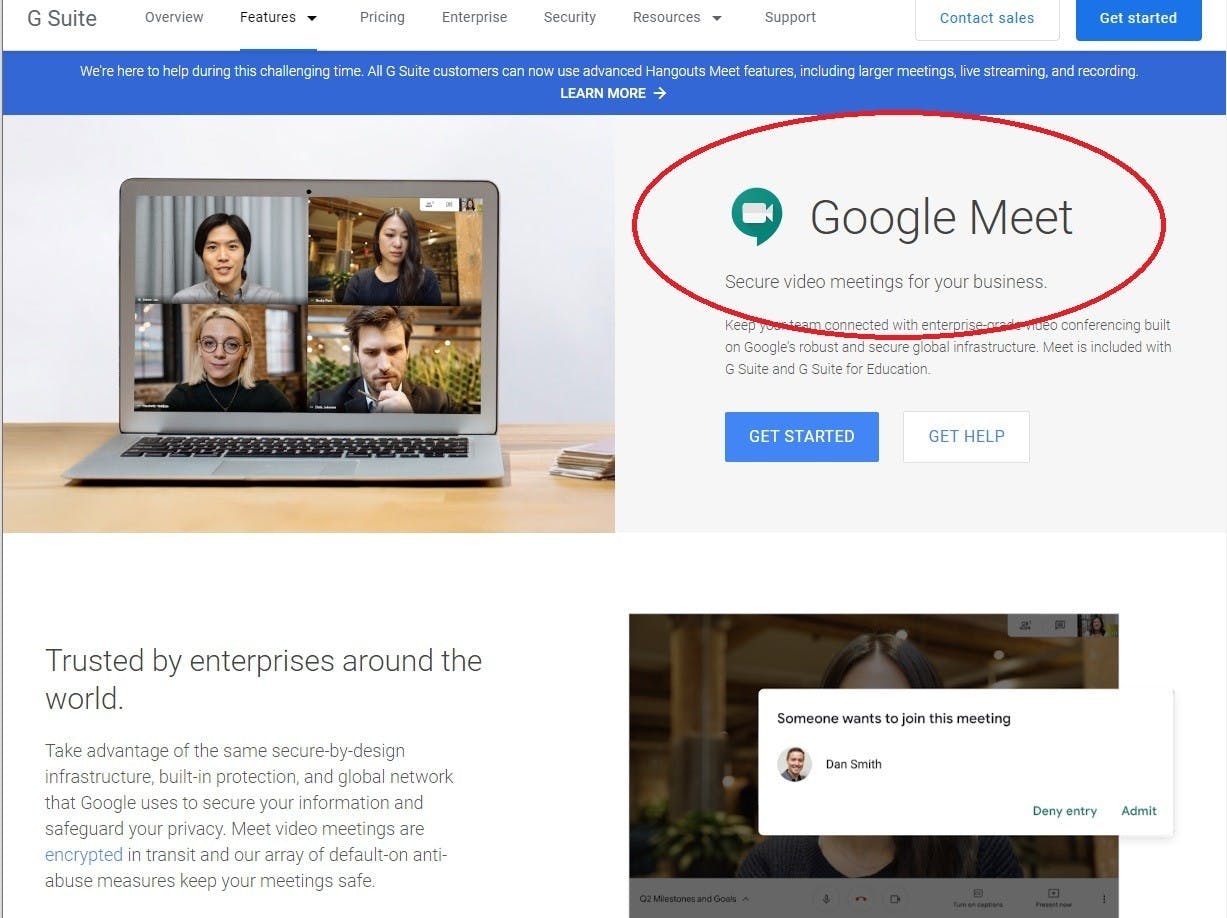The image size is (1227, 918).
Task: Open the encrypted hyperlink
Action: (x=84, y=855)
